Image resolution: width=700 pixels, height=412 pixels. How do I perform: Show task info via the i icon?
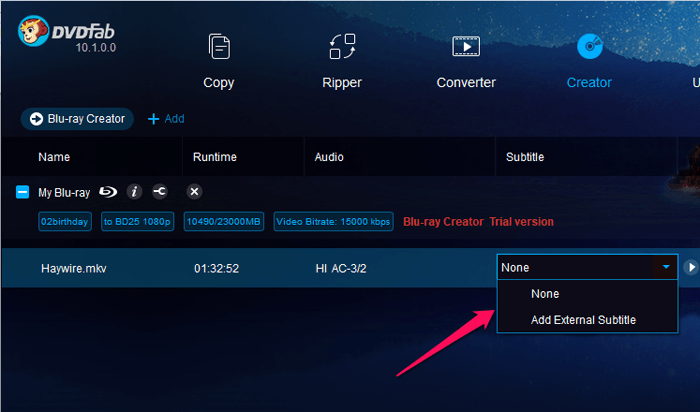tap(134, 192)
